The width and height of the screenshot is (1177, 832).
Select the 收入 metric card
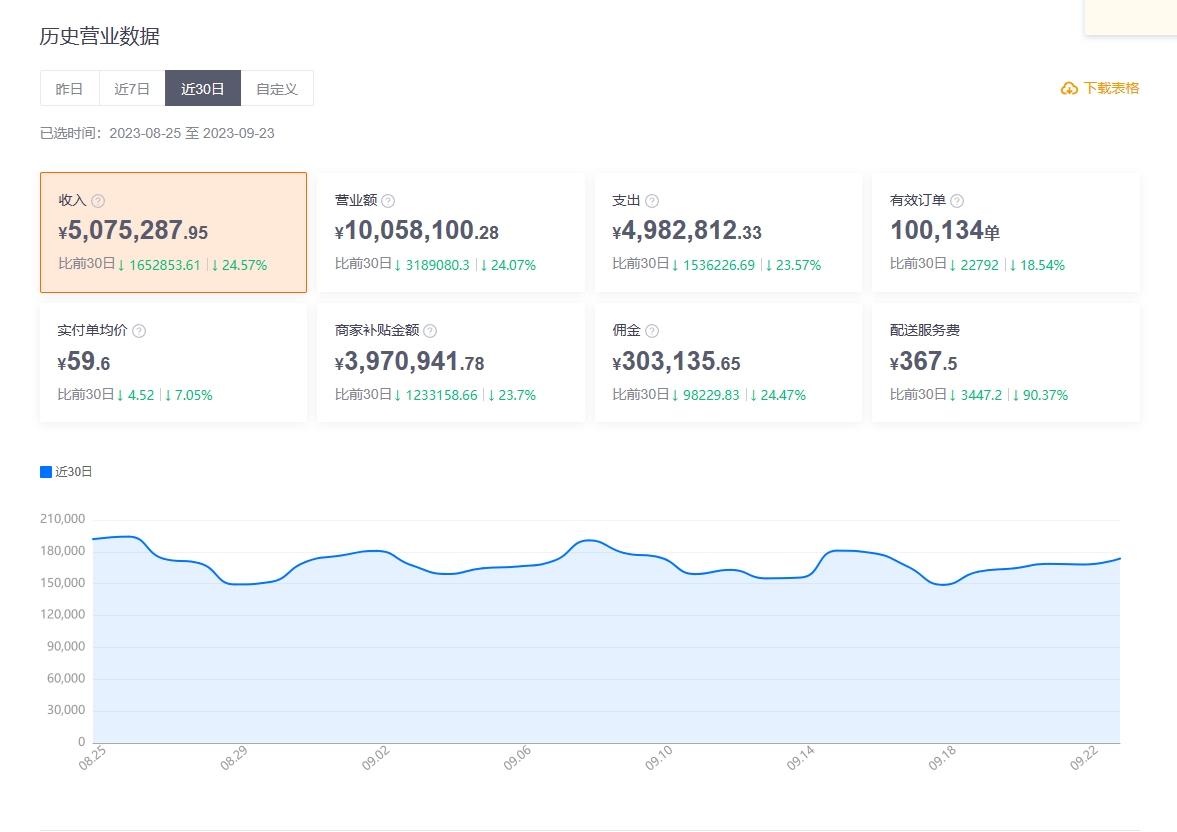coord(173,232)
